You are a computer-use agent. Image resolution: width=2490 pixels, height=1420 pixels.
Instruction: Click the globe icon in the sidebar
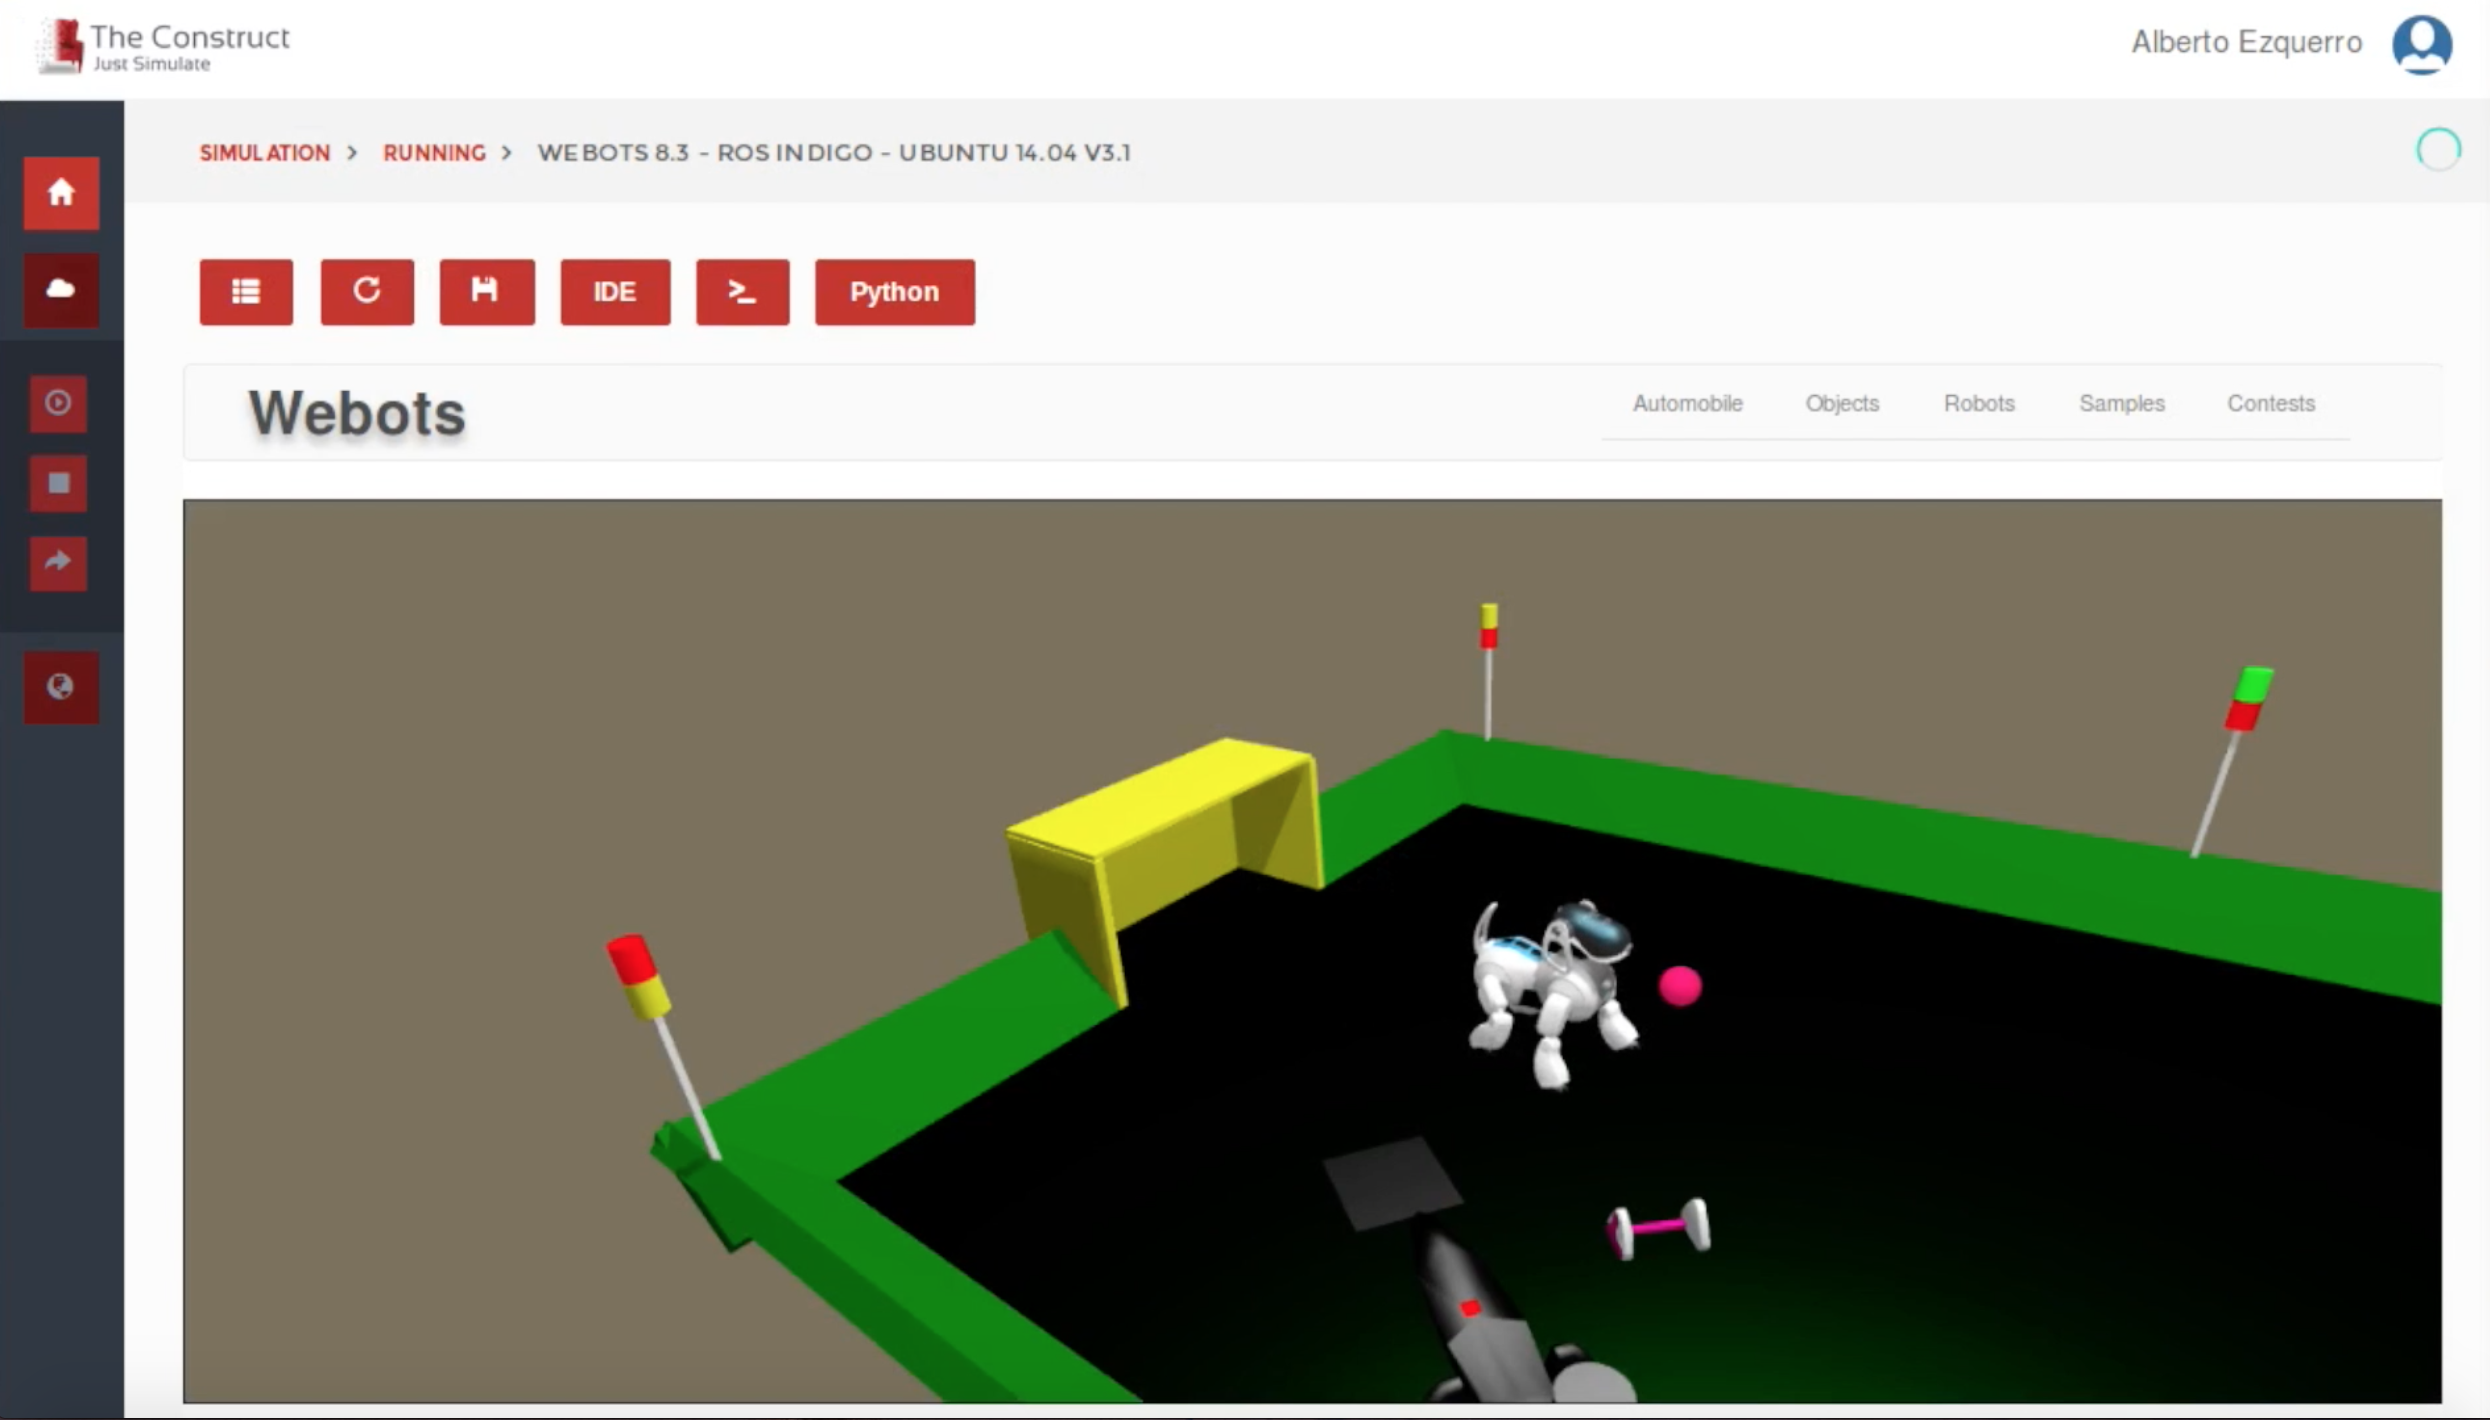click(x=61, y=687)
